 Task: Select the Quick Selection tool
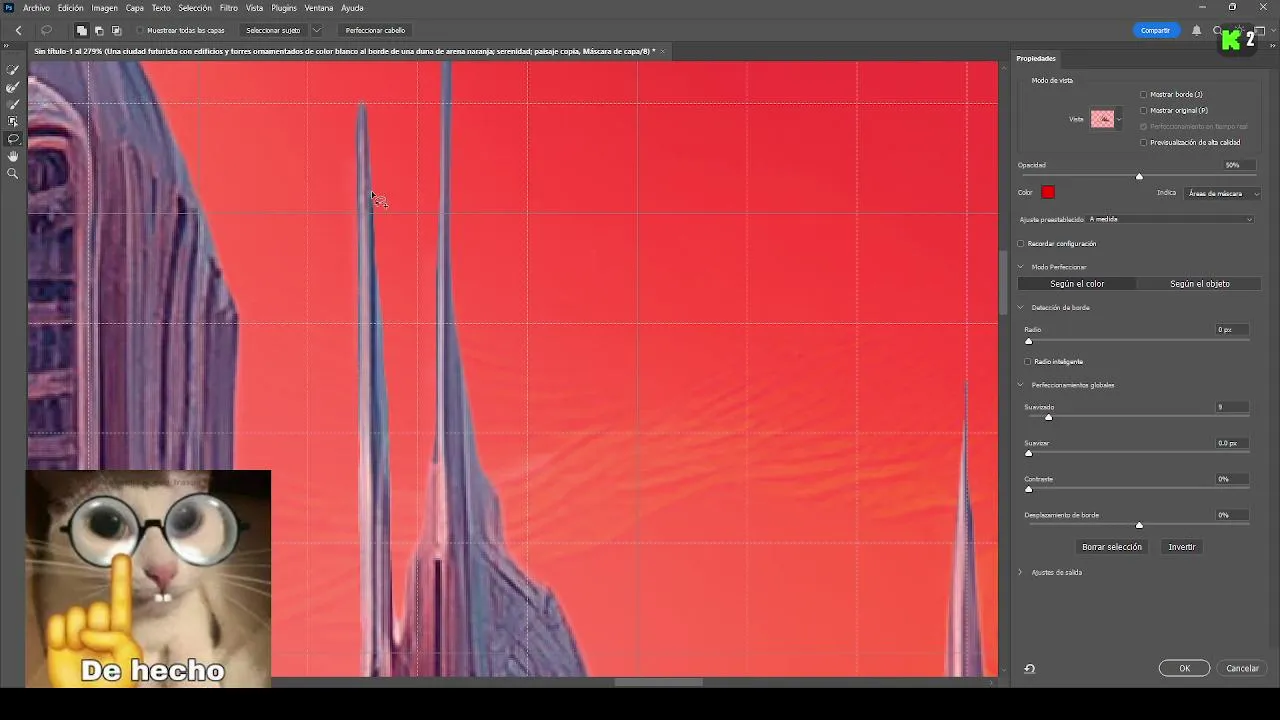pyautogui.click(x=13, y=70)
